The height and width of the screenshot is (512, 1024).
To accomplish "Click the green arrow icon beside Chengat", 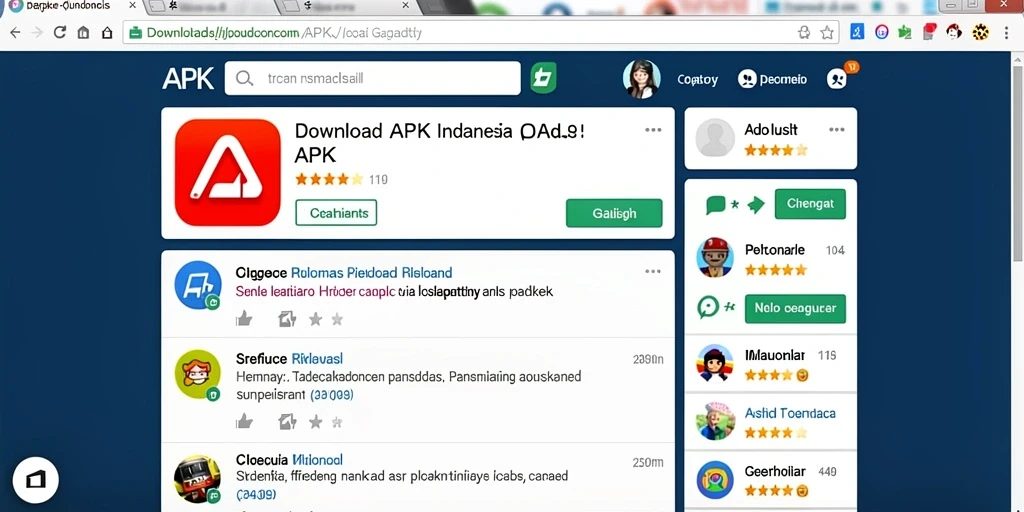I will 756,205.
